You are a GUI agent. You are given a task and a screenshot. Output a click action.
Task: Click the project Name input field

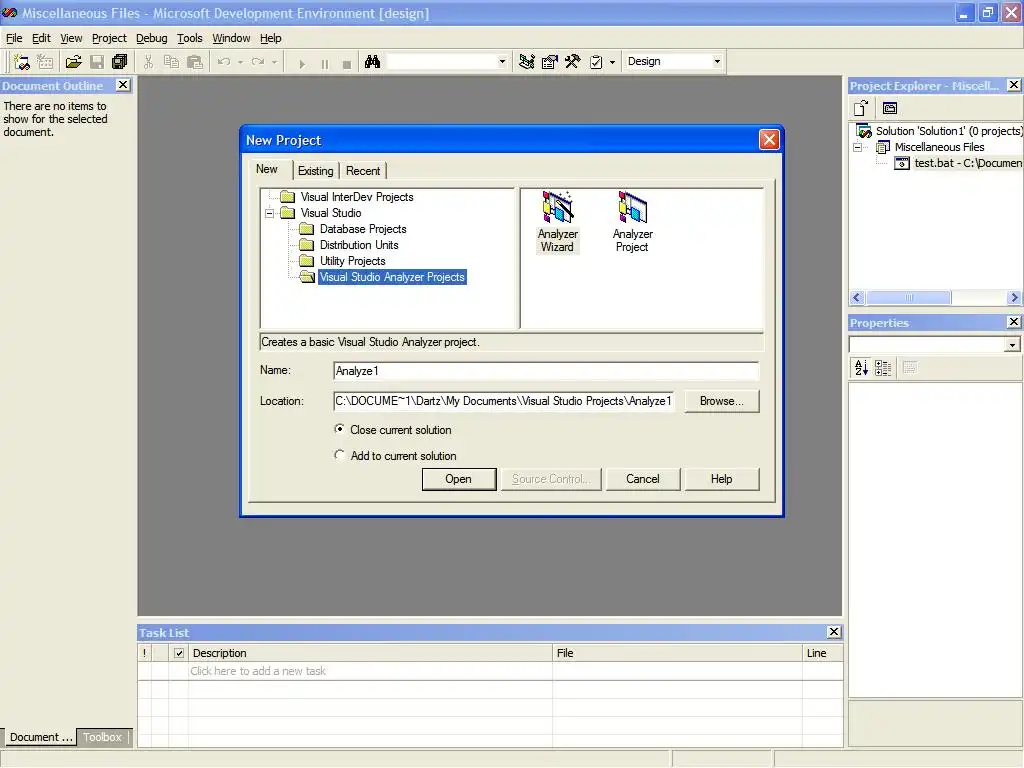tap(546, 371)
